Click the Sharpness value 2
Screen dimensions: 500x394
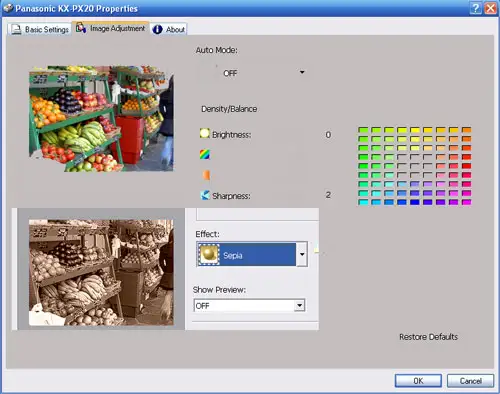328,195
